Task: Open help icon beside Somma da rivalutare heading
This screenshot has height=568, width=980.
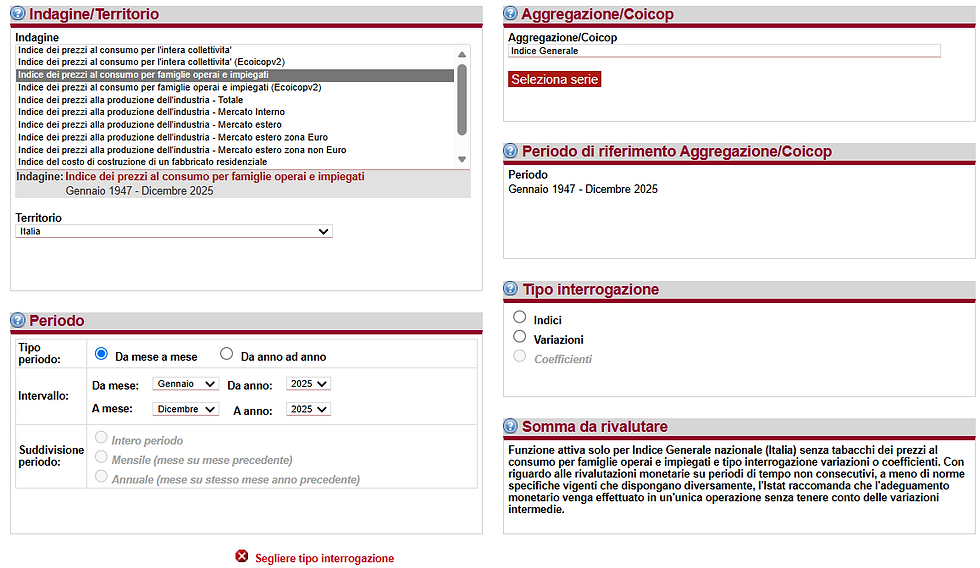Action: coord(511,426)
